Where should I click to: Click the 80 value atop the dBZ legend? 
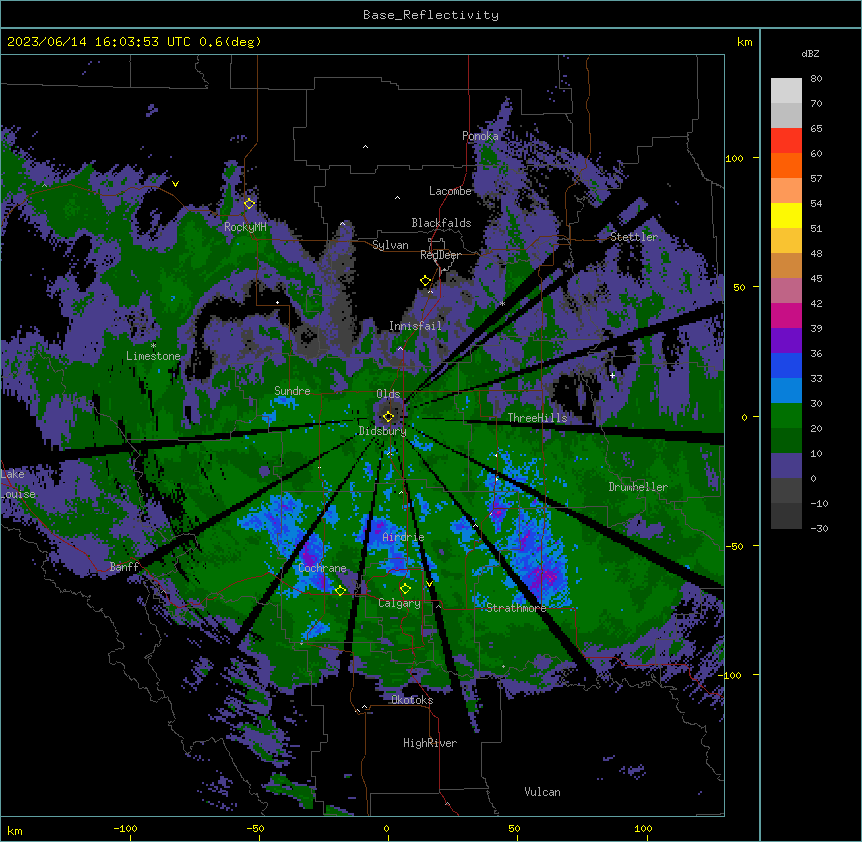pos(816,79)
